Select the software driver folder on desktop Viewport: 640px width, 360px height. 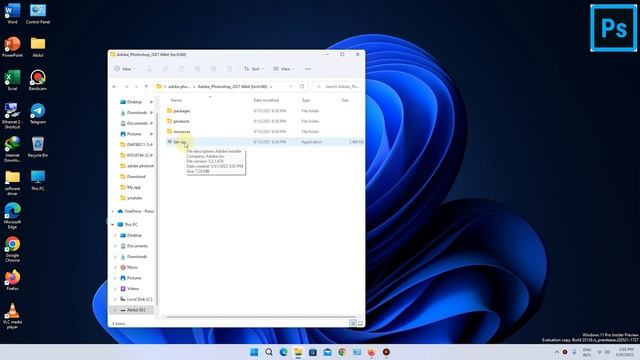[x=12, y=183]
